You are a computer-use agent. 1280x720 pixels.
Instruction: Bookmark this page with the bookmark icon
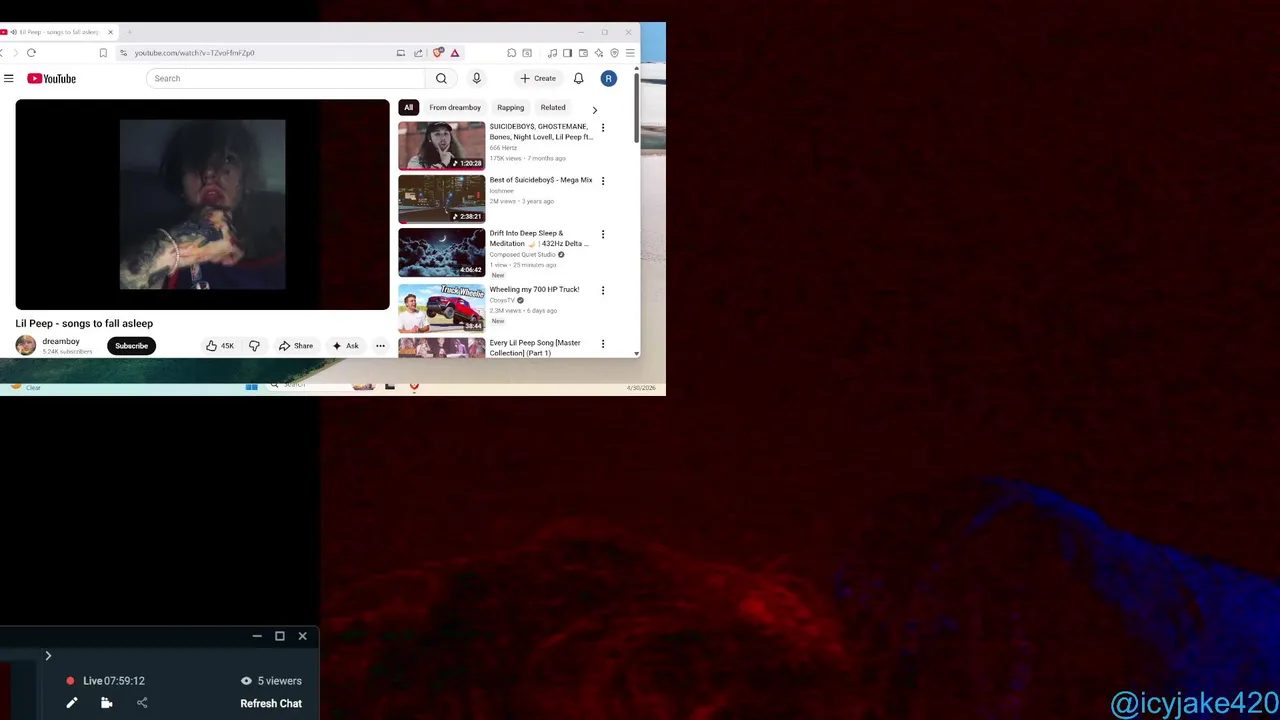103,53
